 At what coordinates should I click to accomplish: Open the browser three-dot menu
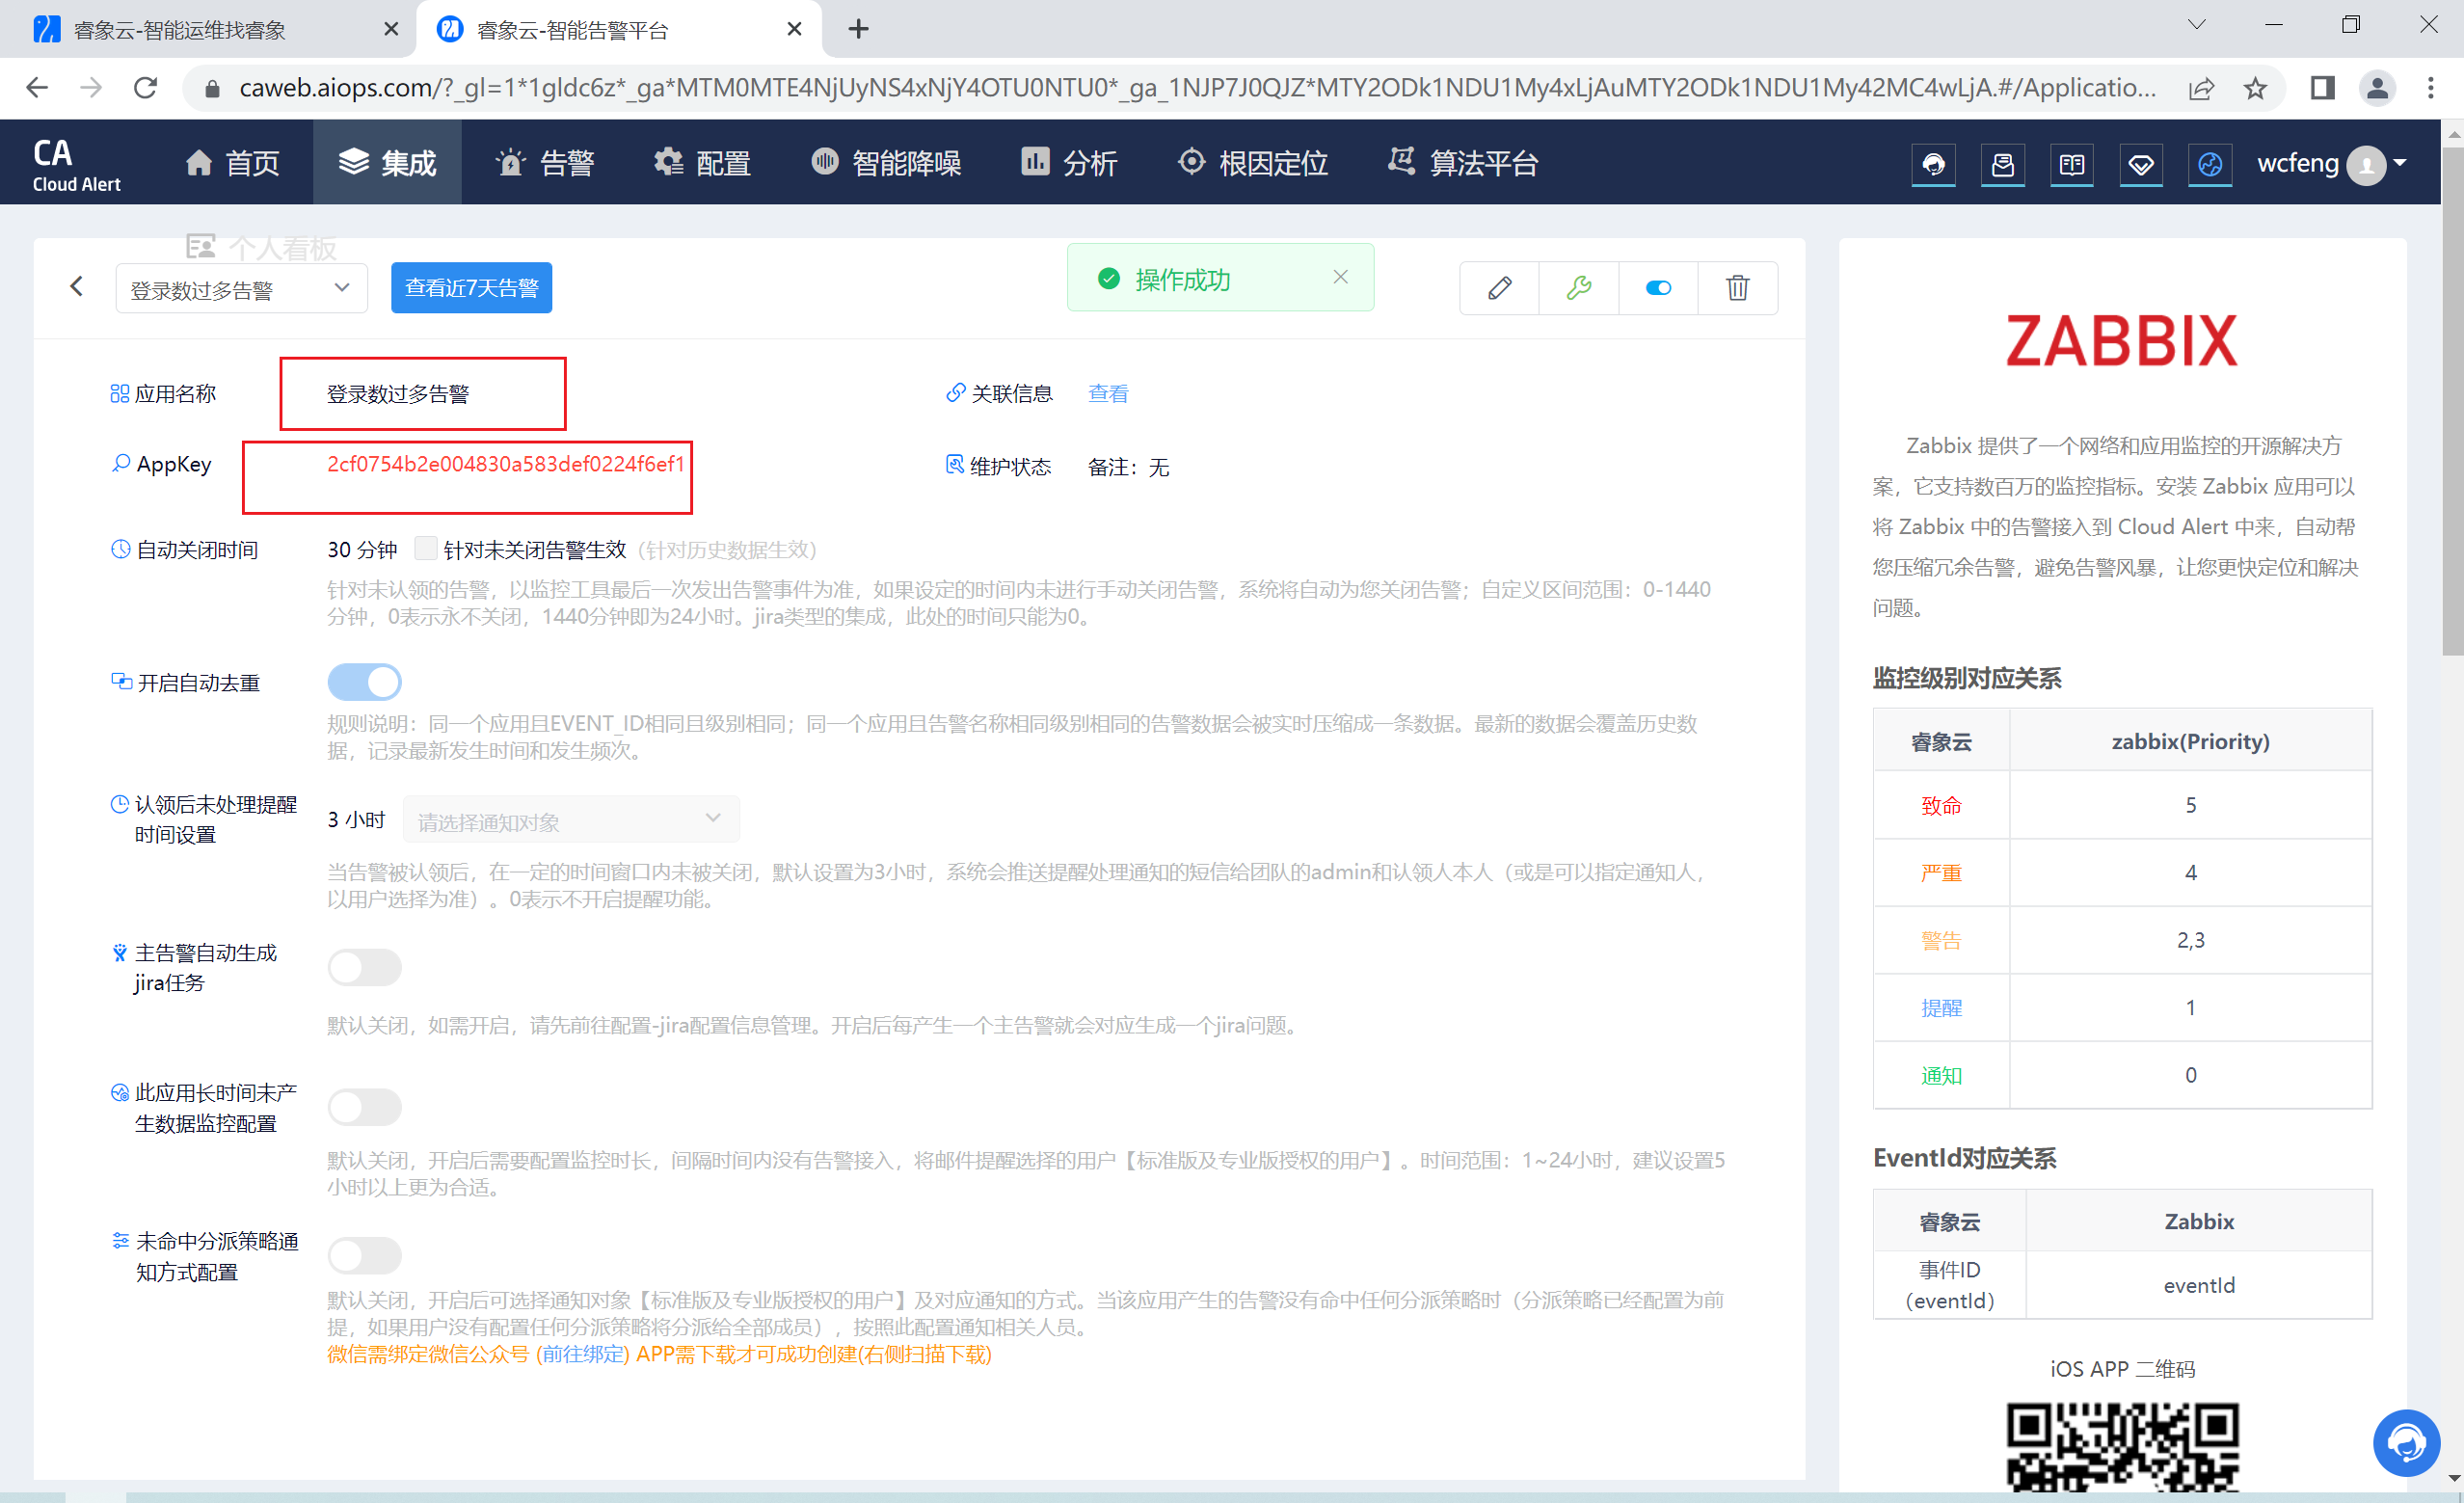pyautogui.click(x=2431, y=88)
